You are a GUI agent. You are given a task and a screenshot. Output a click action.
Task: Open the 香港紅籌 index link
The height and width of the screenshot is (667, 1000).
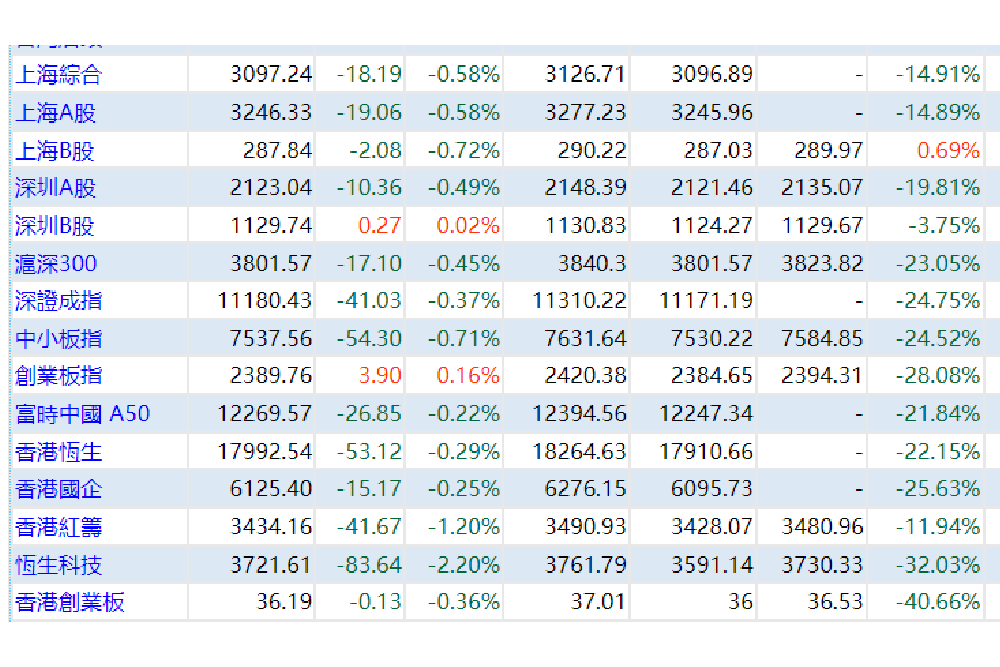tap(59, 527)
